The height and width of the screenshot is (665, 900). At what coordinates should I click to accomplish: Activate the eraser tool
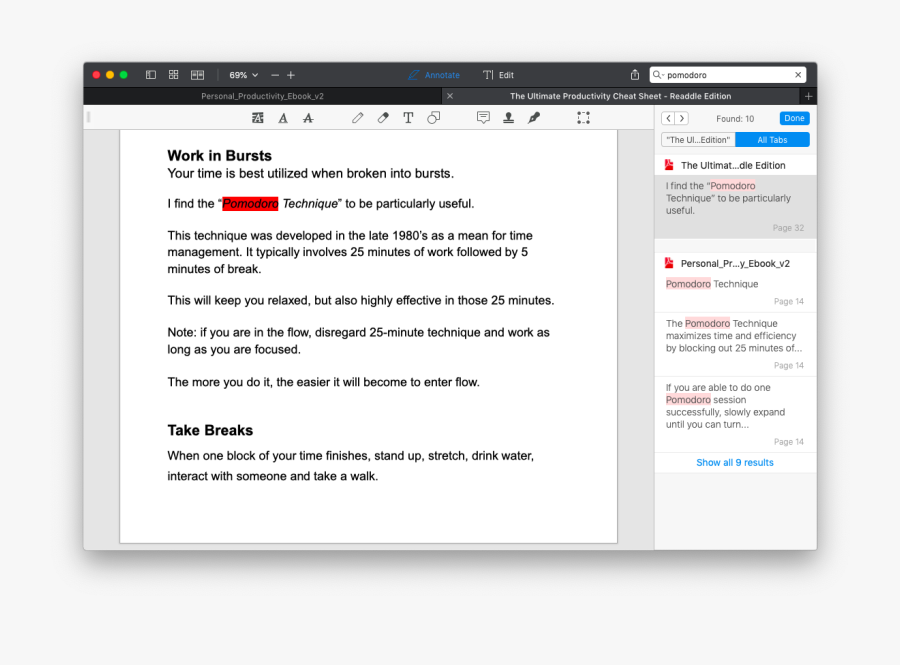(x=383, y=118)
